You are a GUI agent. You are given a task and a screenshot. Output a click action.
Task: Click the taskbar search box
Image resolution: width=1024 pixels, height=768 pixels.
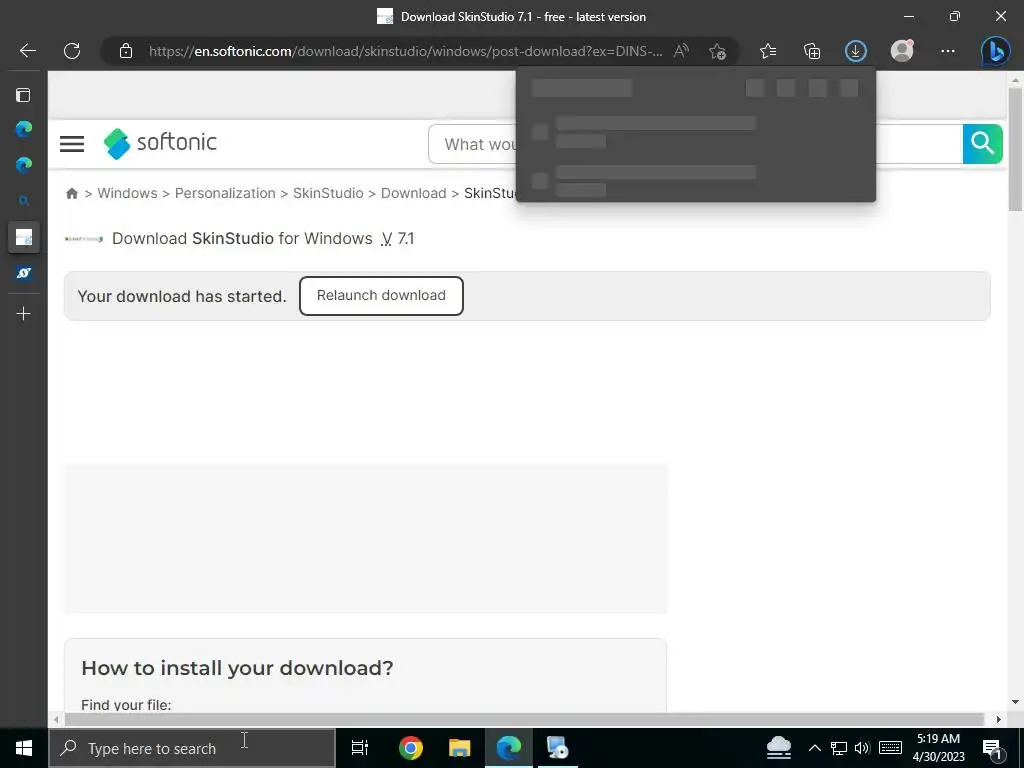192,748
